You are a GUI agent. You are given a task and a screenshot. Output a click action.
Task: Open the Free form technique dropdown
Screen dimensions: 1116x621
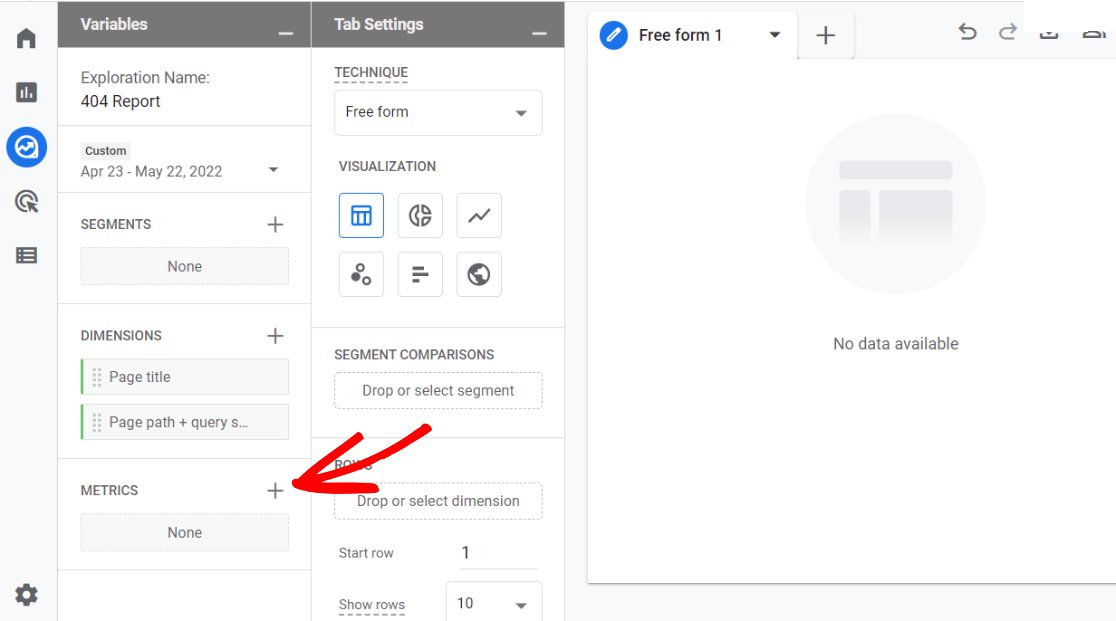[437, 112]
